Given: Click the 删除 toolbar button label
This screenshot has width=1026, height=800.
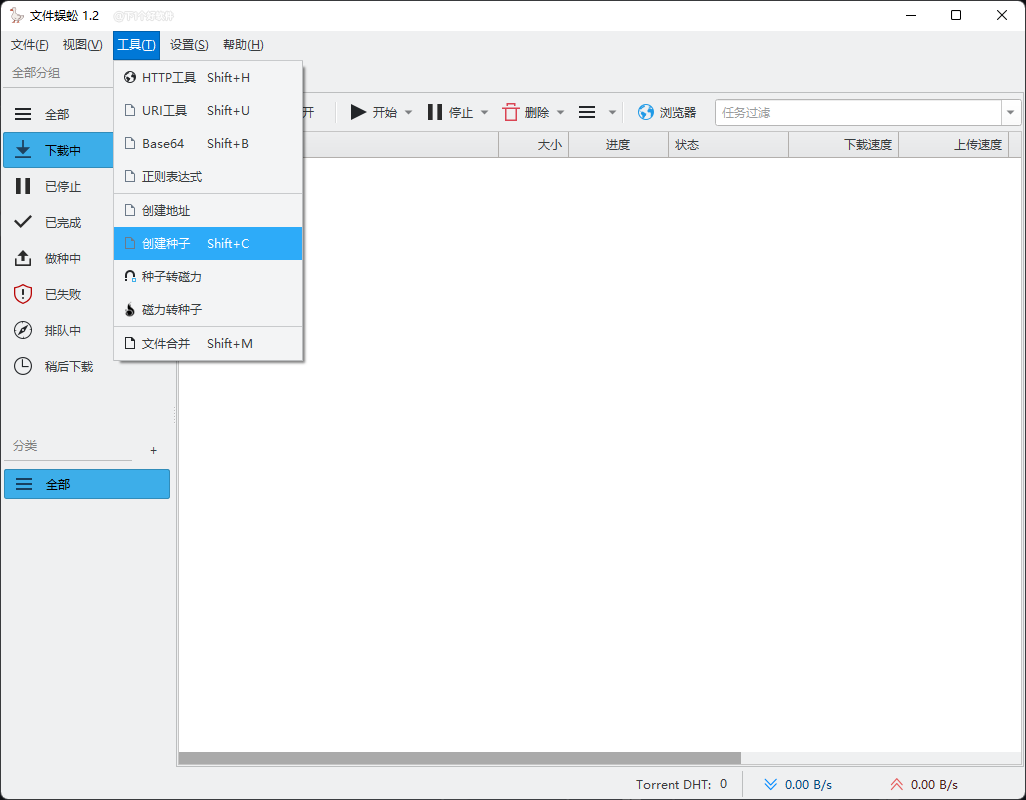Looking at the screenshot, I should pyautogui.click(x=537, y=113).
